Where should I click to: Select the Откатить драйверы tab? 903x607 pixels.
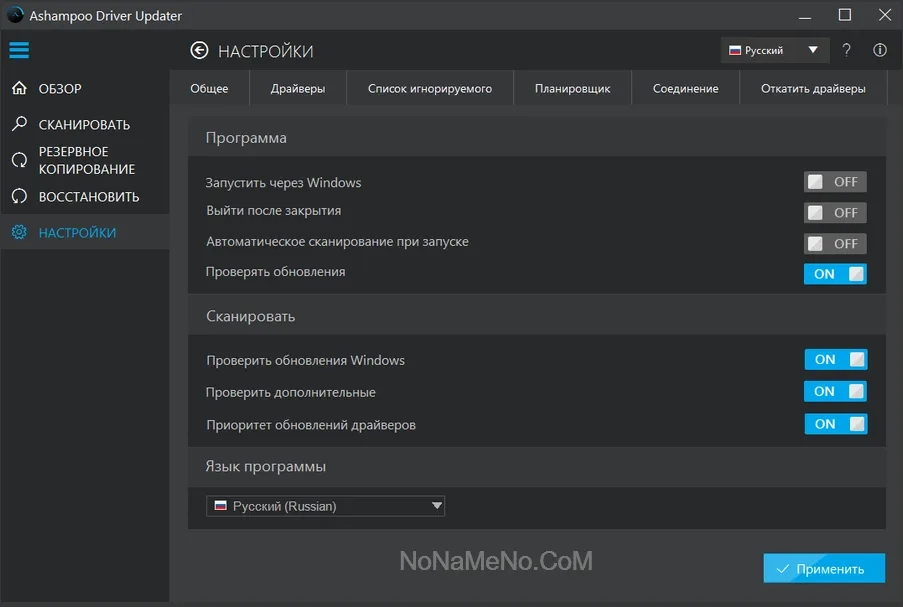point(813,89)
